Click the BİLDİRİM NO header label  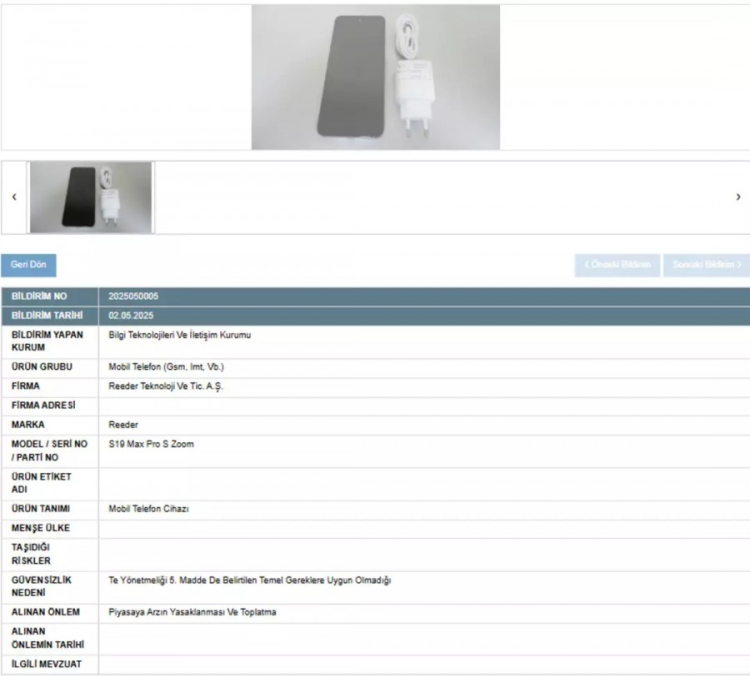(x=39, y=297)
